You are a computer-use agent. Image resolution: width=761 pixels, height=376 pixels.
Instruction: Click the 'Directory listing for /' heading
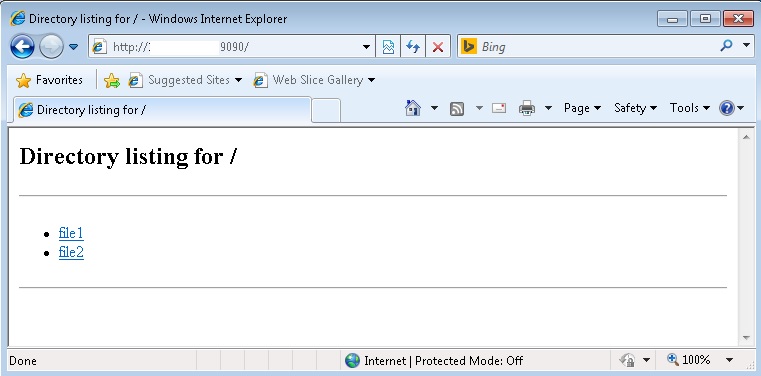tap(129, 157)
